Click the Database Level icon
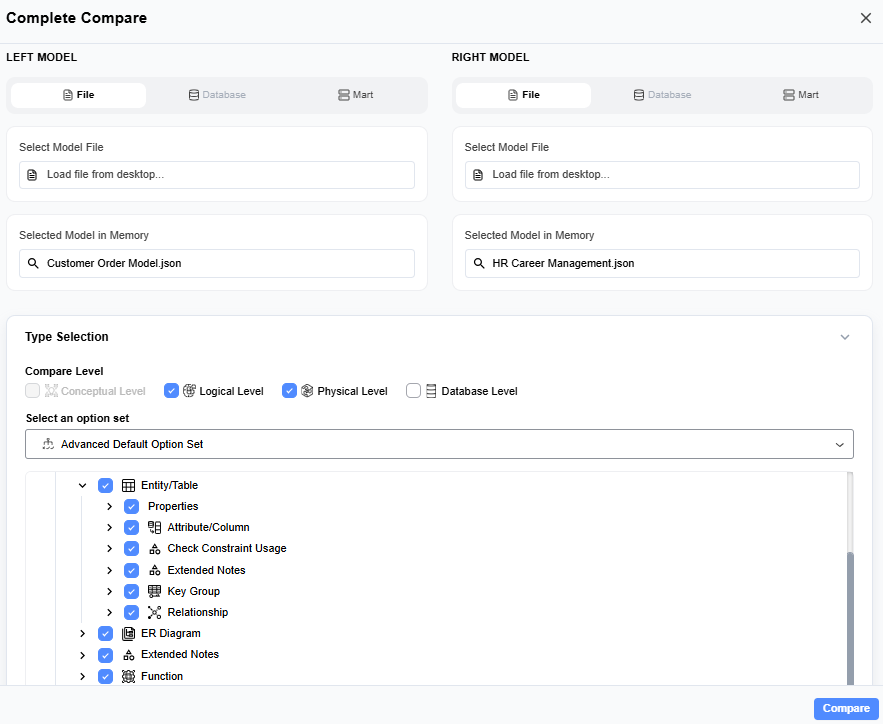This screenshot has height=724, width=883. [431, 391]
